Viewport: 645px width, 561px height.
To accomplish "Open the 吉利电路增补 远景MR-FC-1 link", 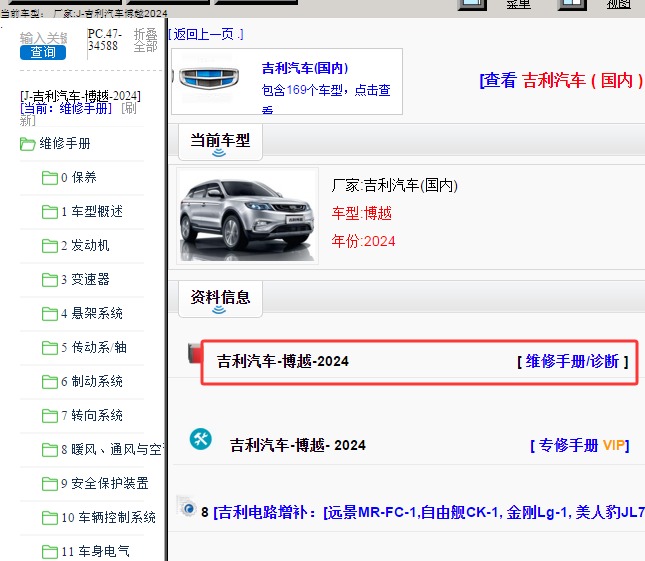I will [429, 512].
